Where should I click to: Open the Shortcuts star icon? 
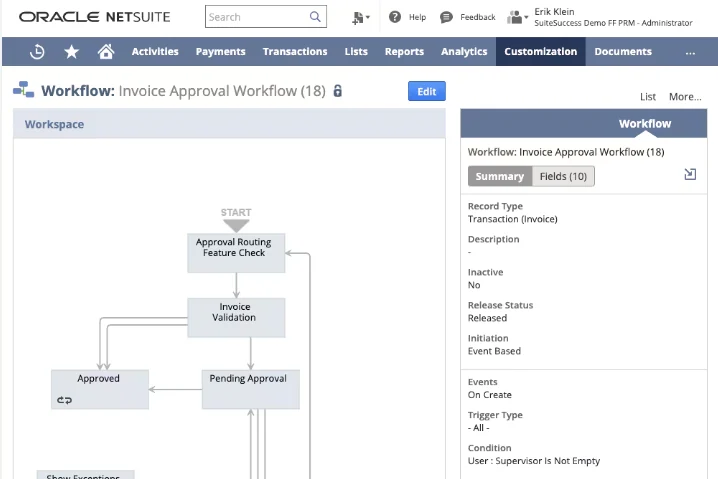tap(71, 52)
